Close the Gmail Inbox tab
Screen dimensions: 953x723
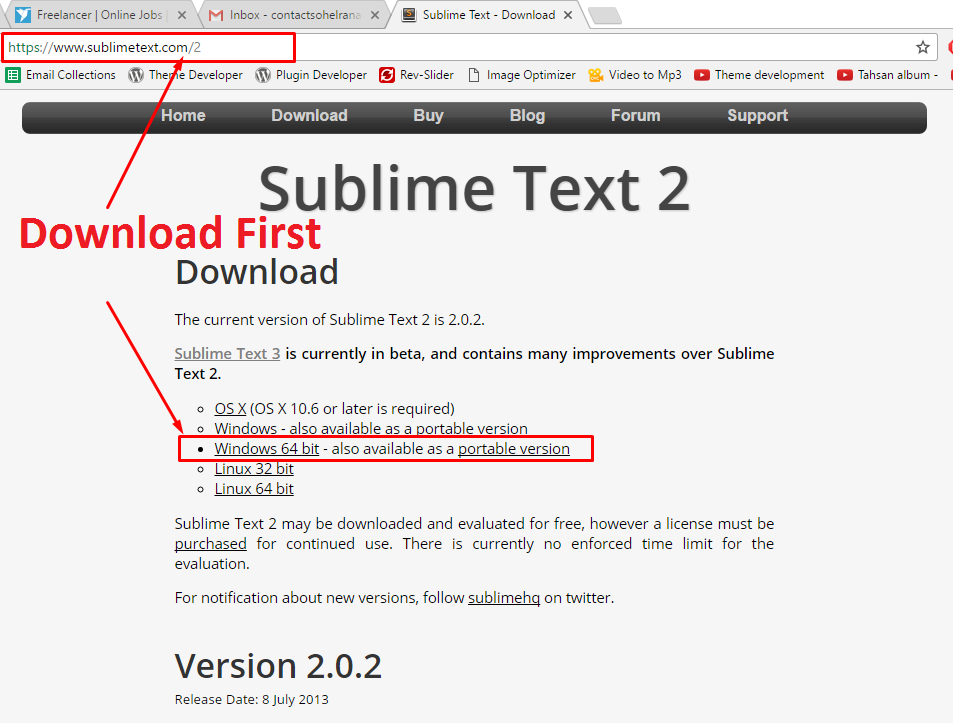click(x=375, y=15)
